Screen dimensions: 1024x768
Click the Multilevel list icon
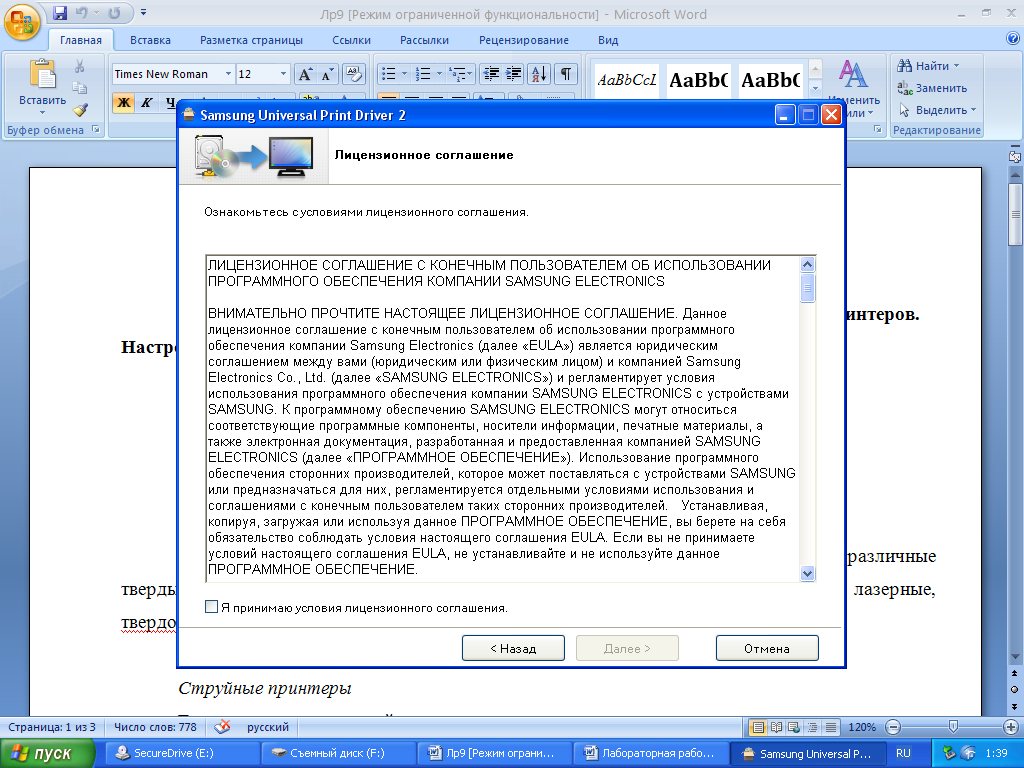(x=457, y=74)
